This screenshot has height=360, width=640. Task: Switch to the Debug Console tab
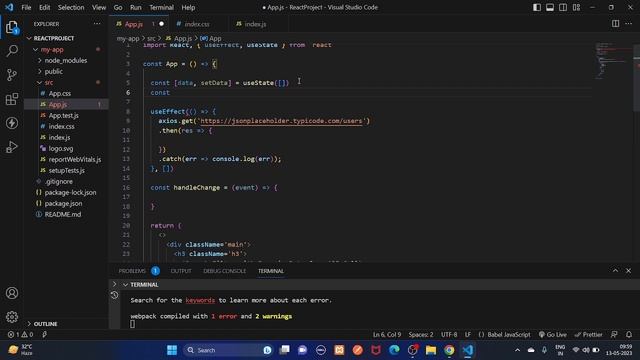click(x=224, y=271)
